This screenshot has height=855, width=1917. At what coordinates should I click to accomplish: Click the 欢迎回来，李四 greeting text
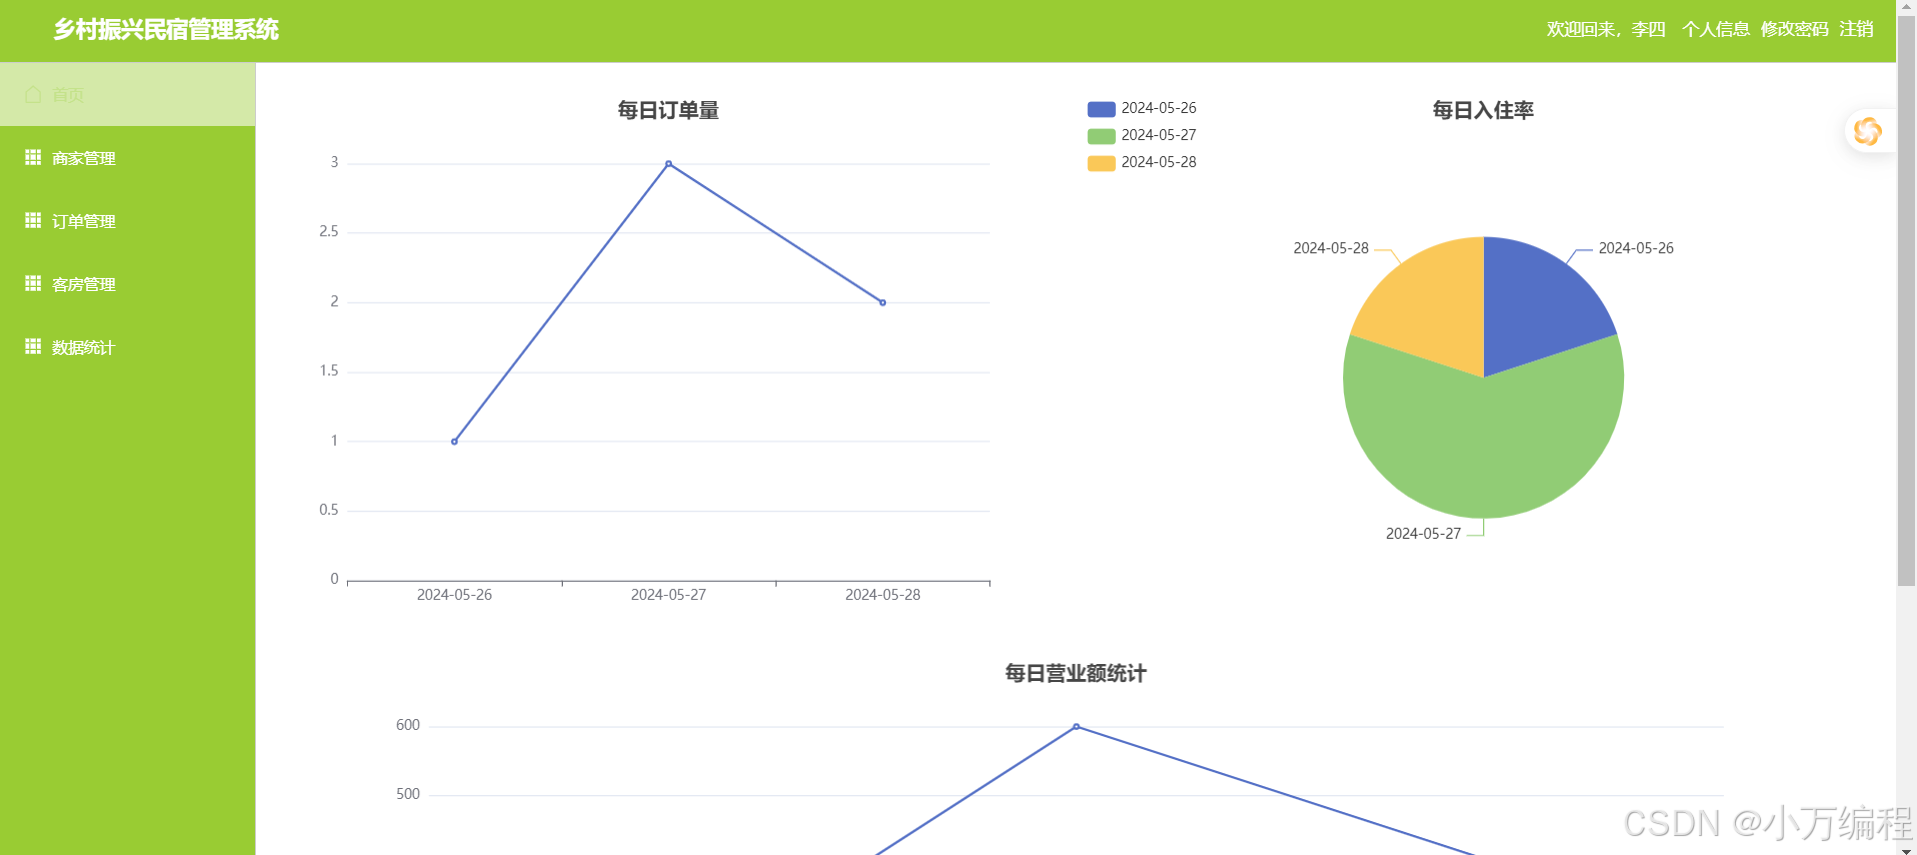1606,29
